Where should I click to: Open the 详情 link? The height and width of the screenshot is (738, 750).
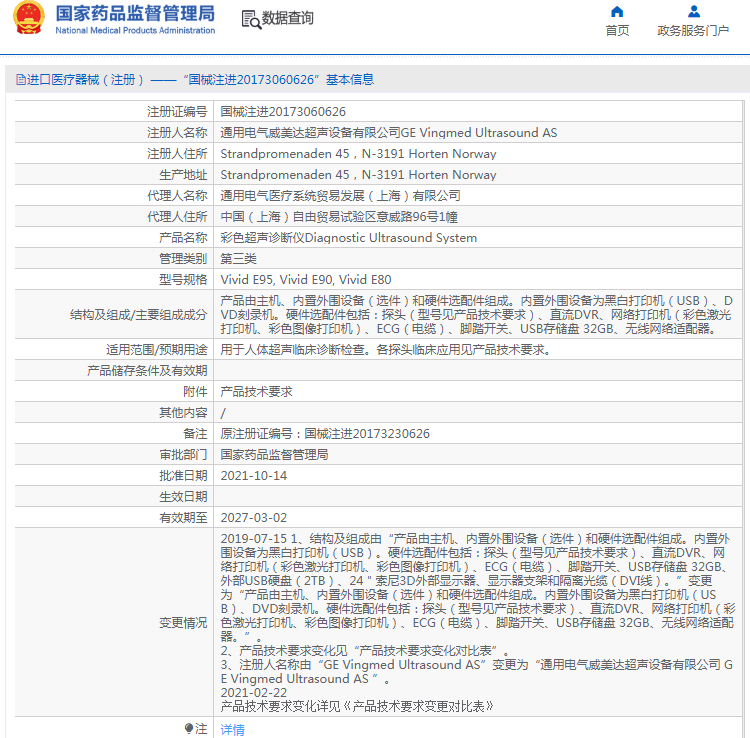(x=232, y=729)
